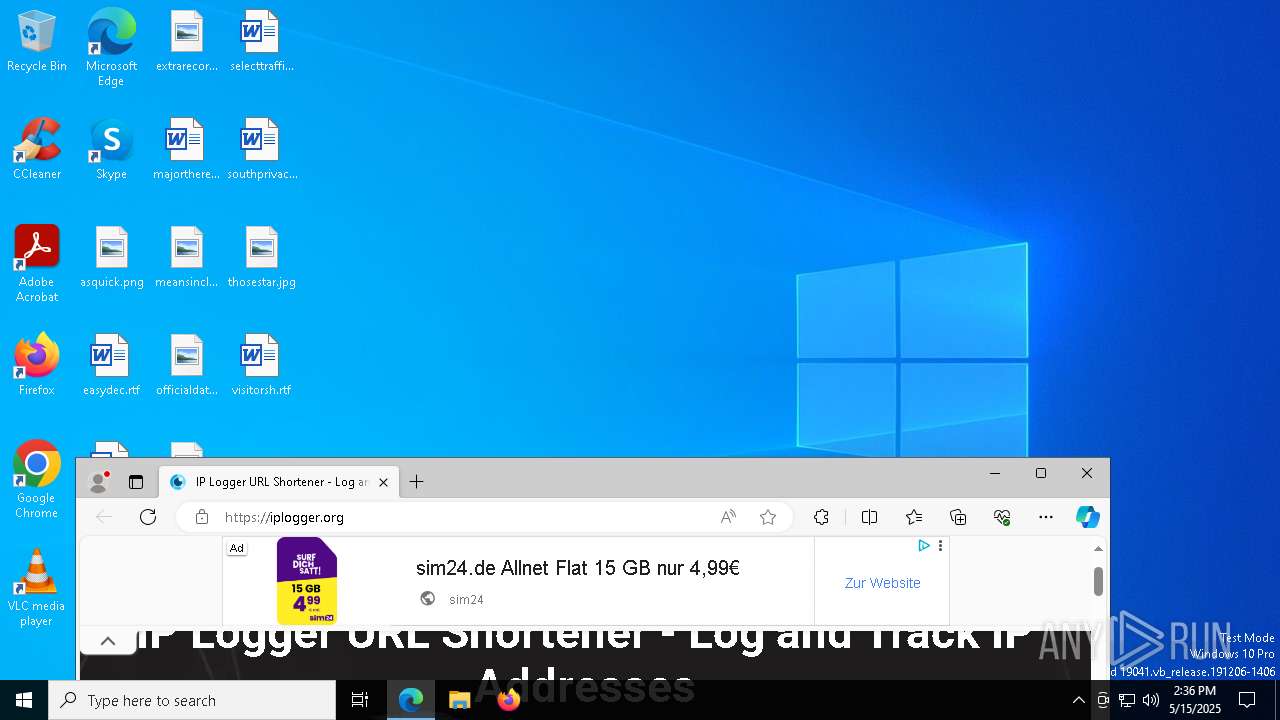Screen dimensions: 1280x720
Task: Toggle Split screen icon in Edge
Action: 869,517
